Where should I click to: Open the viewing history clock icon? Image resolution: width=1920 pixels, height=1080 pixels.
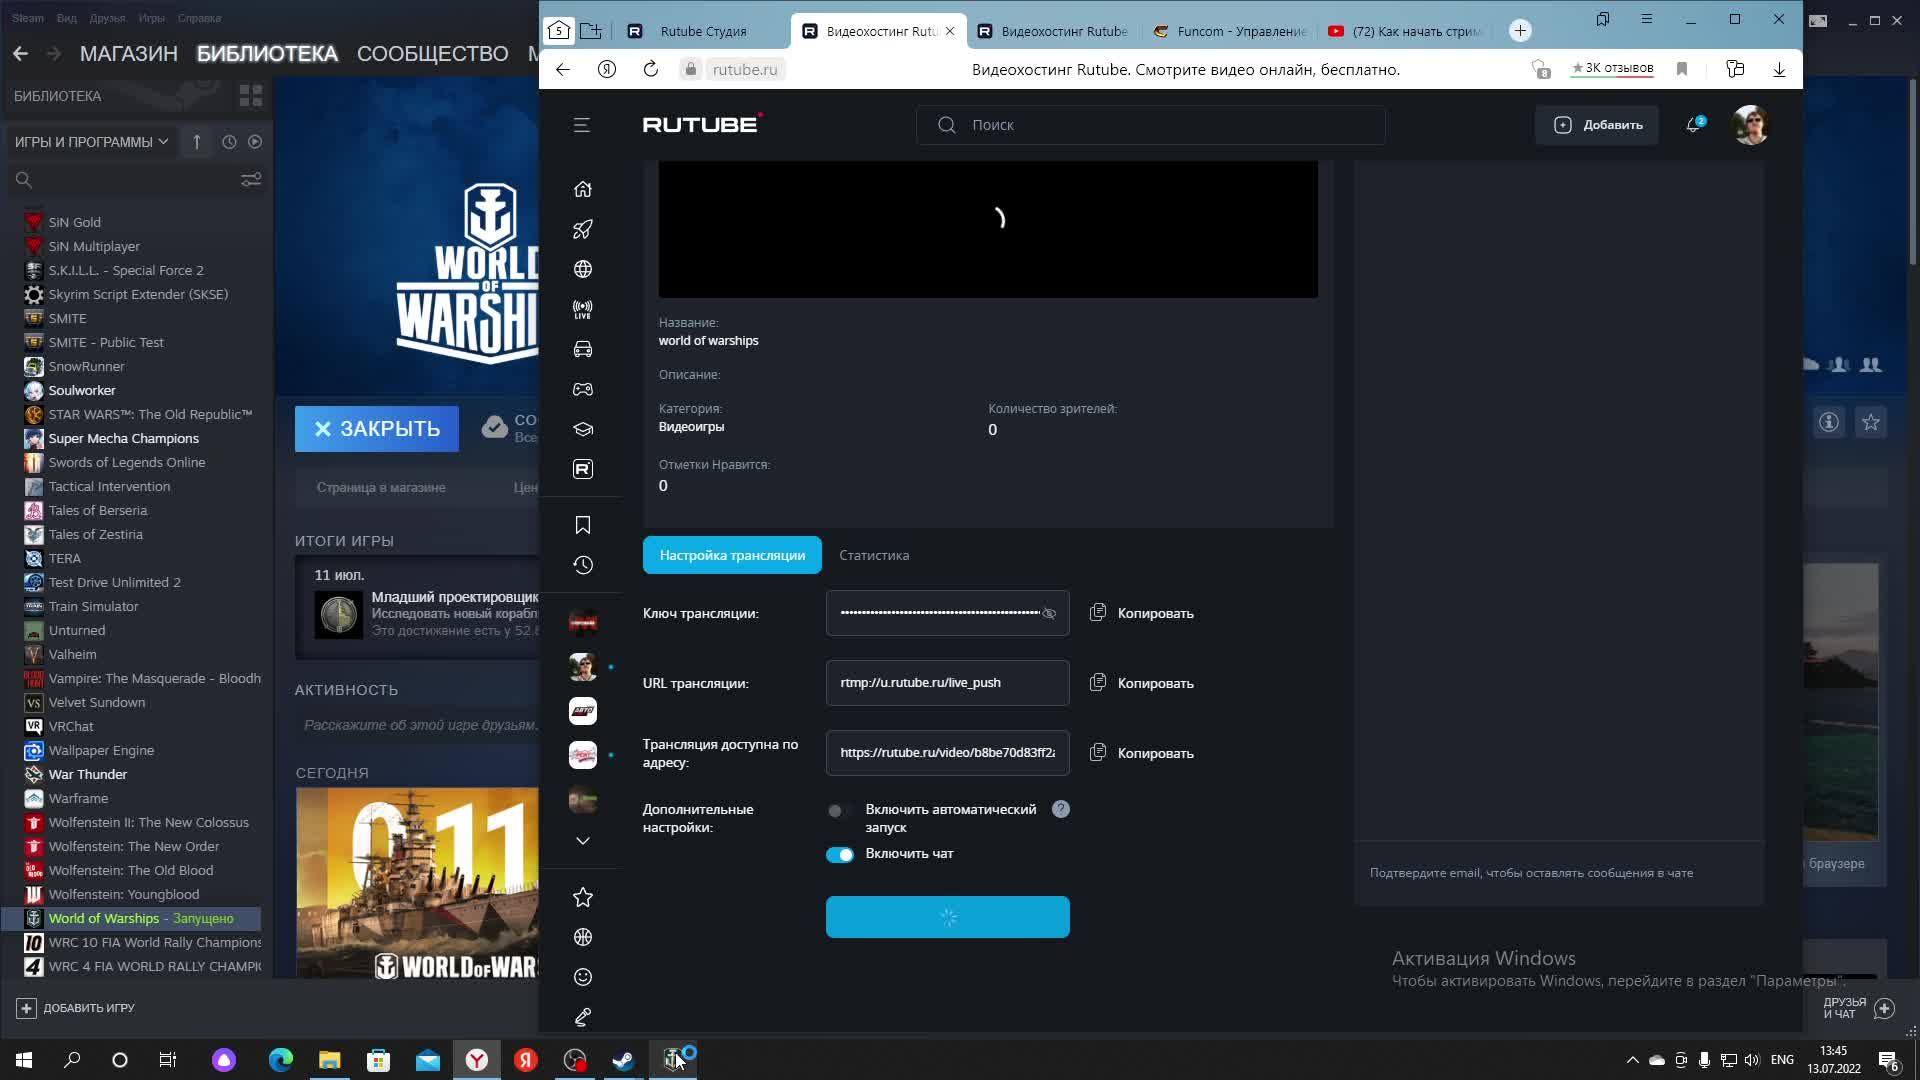coord(583,565)
